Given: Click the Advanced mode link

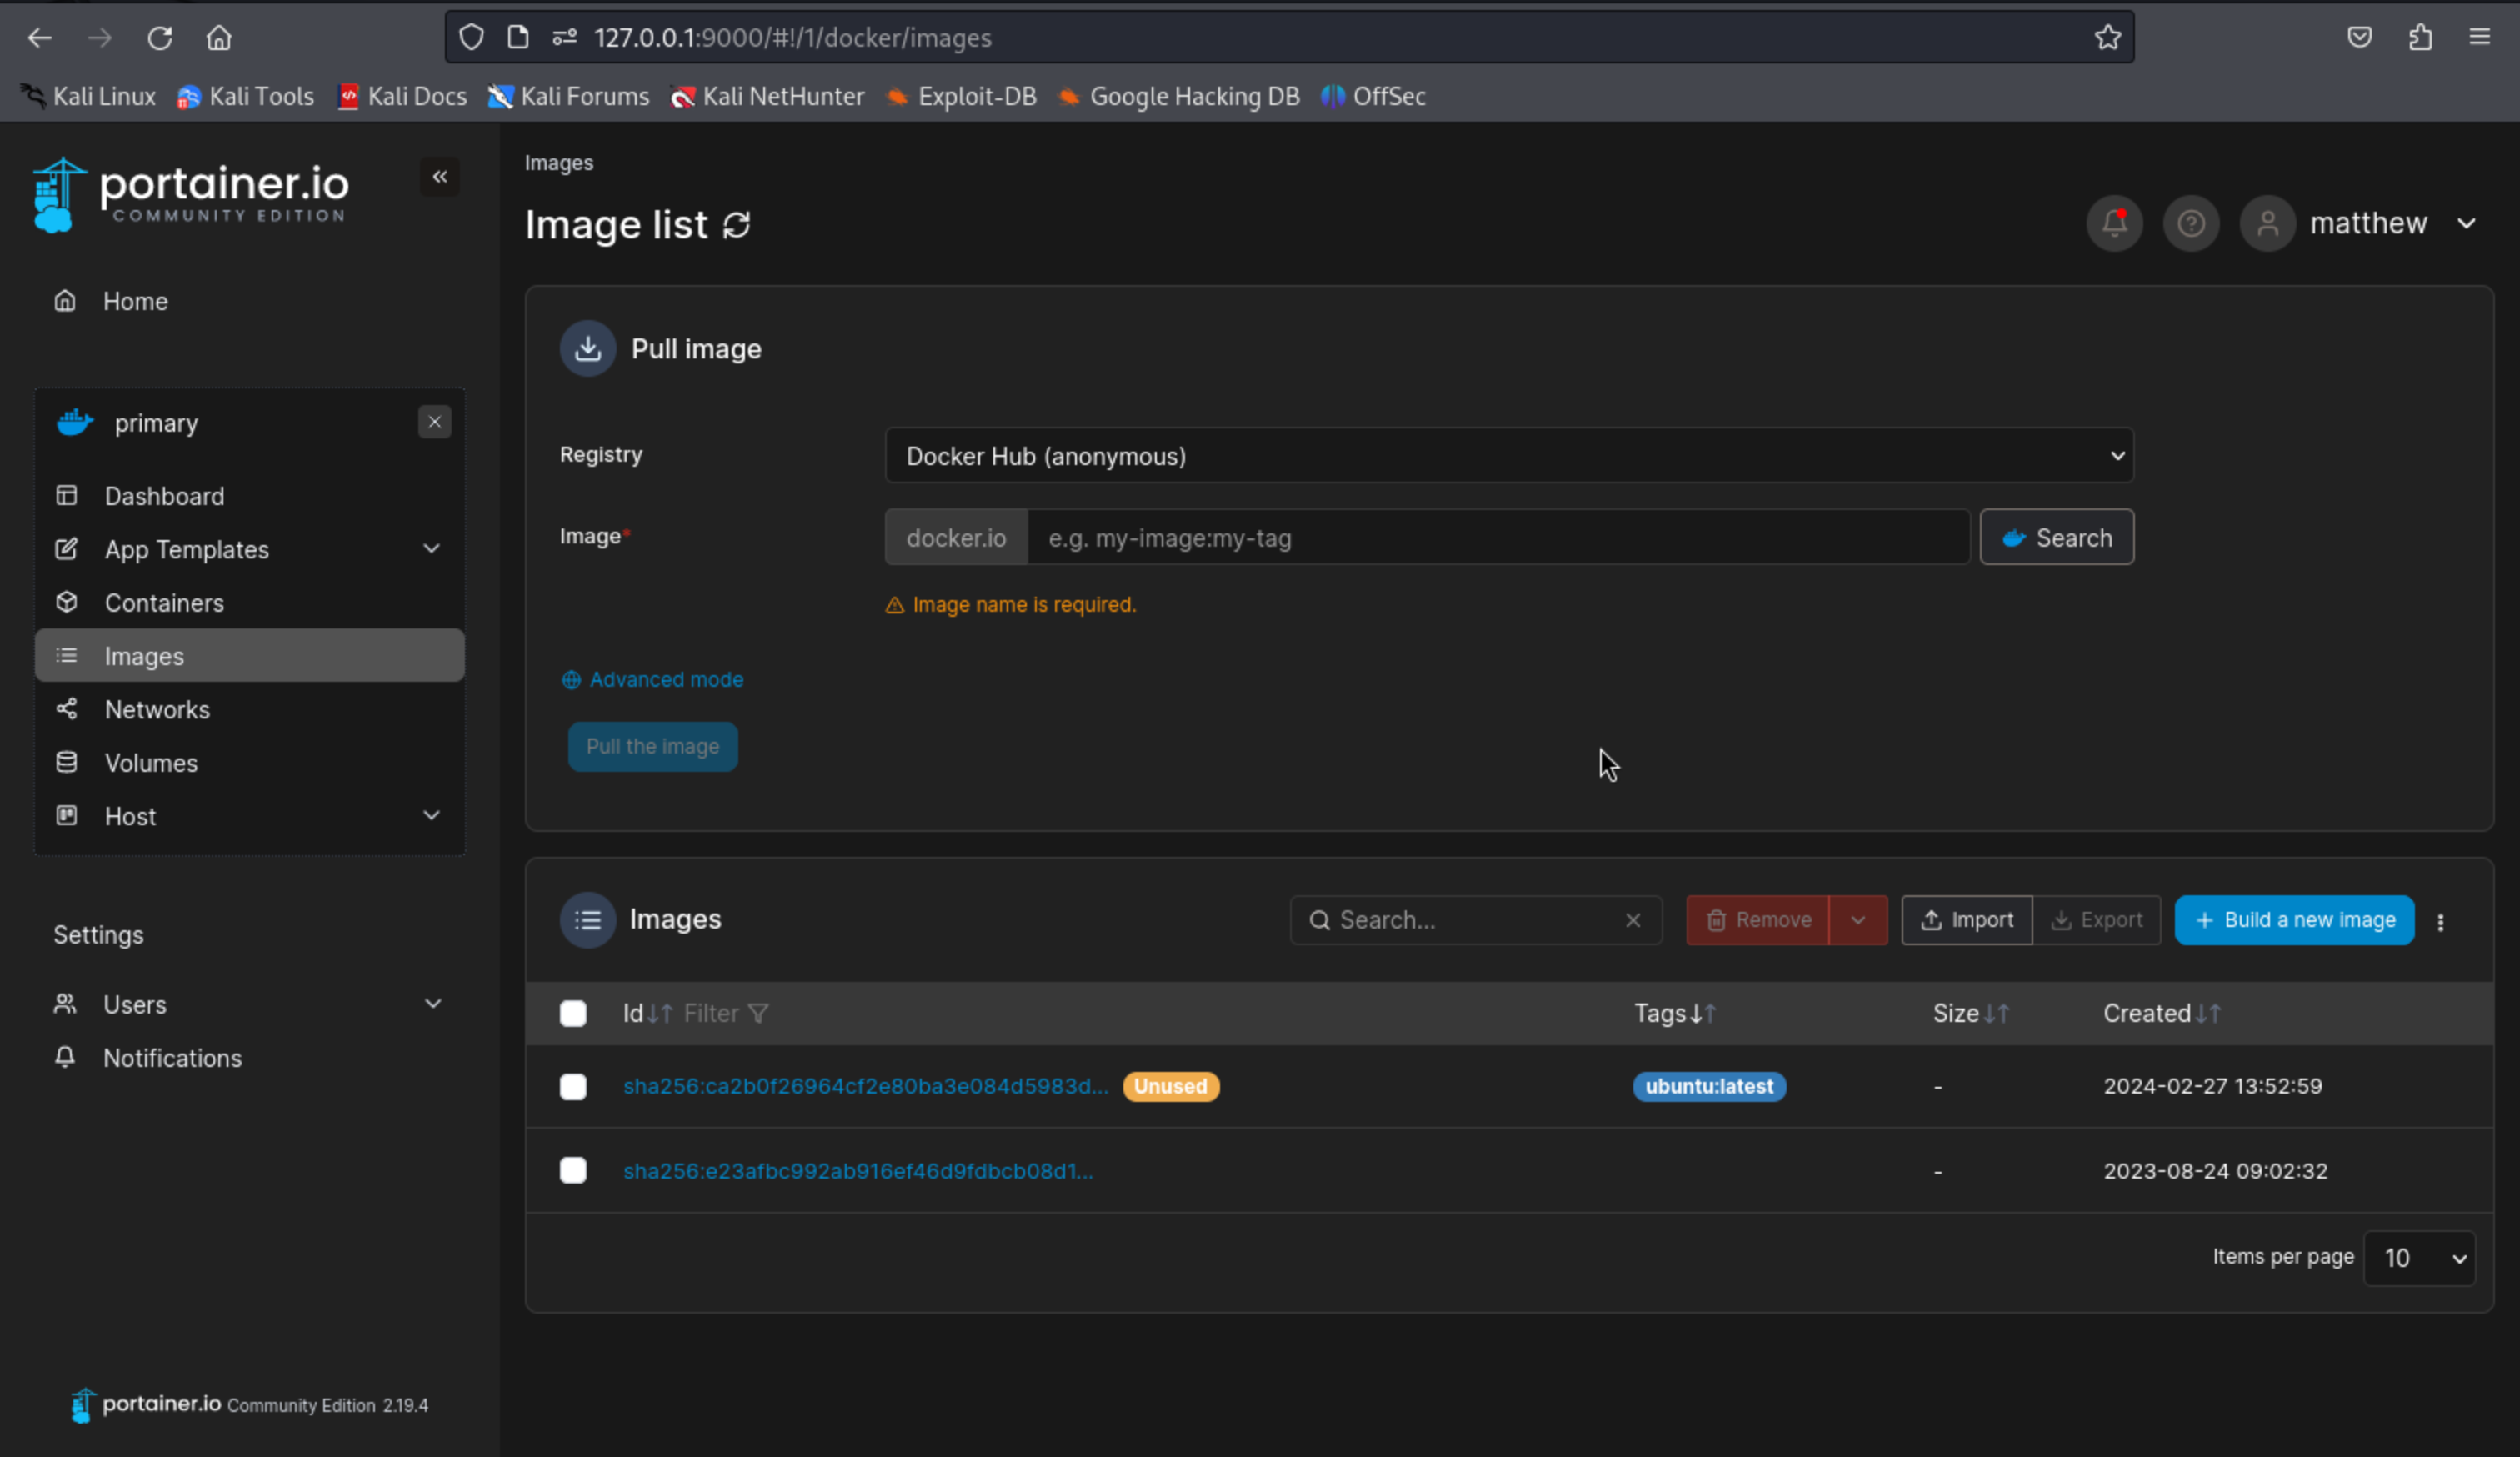Looking at the screenshot, I should point(665,680).
